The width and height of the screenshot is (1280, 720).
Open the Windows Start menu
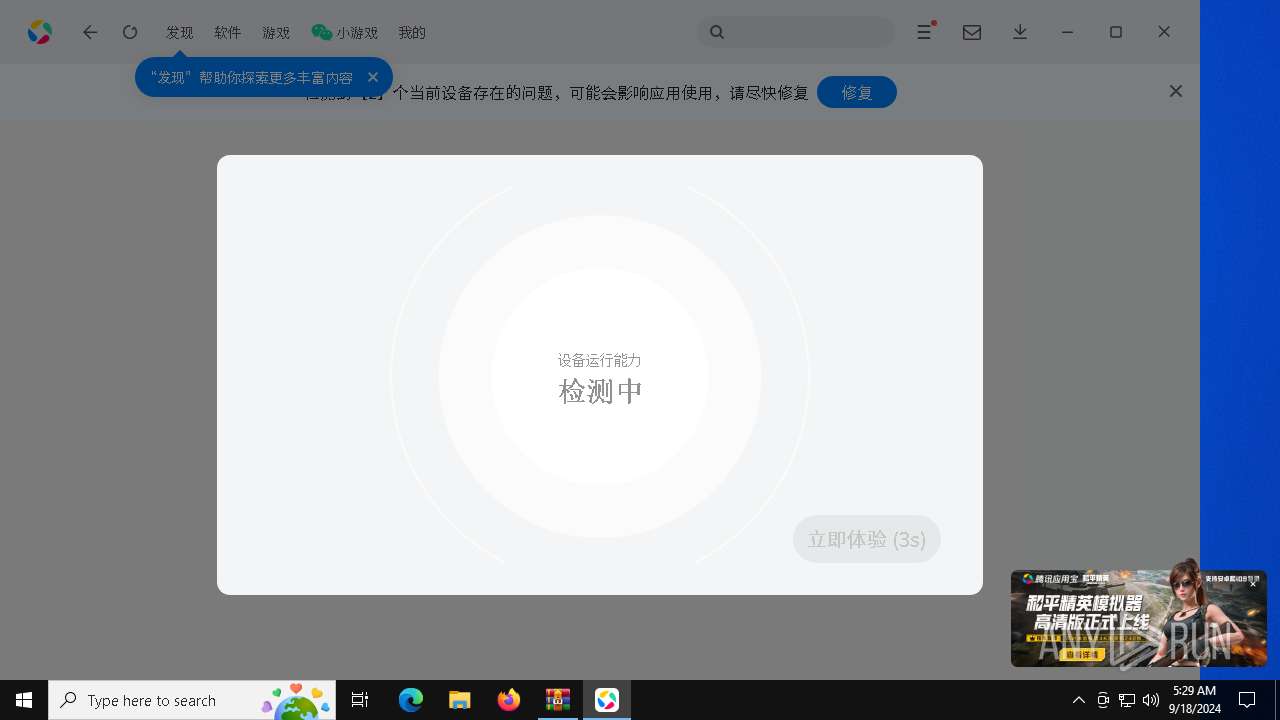pos(24,700)
